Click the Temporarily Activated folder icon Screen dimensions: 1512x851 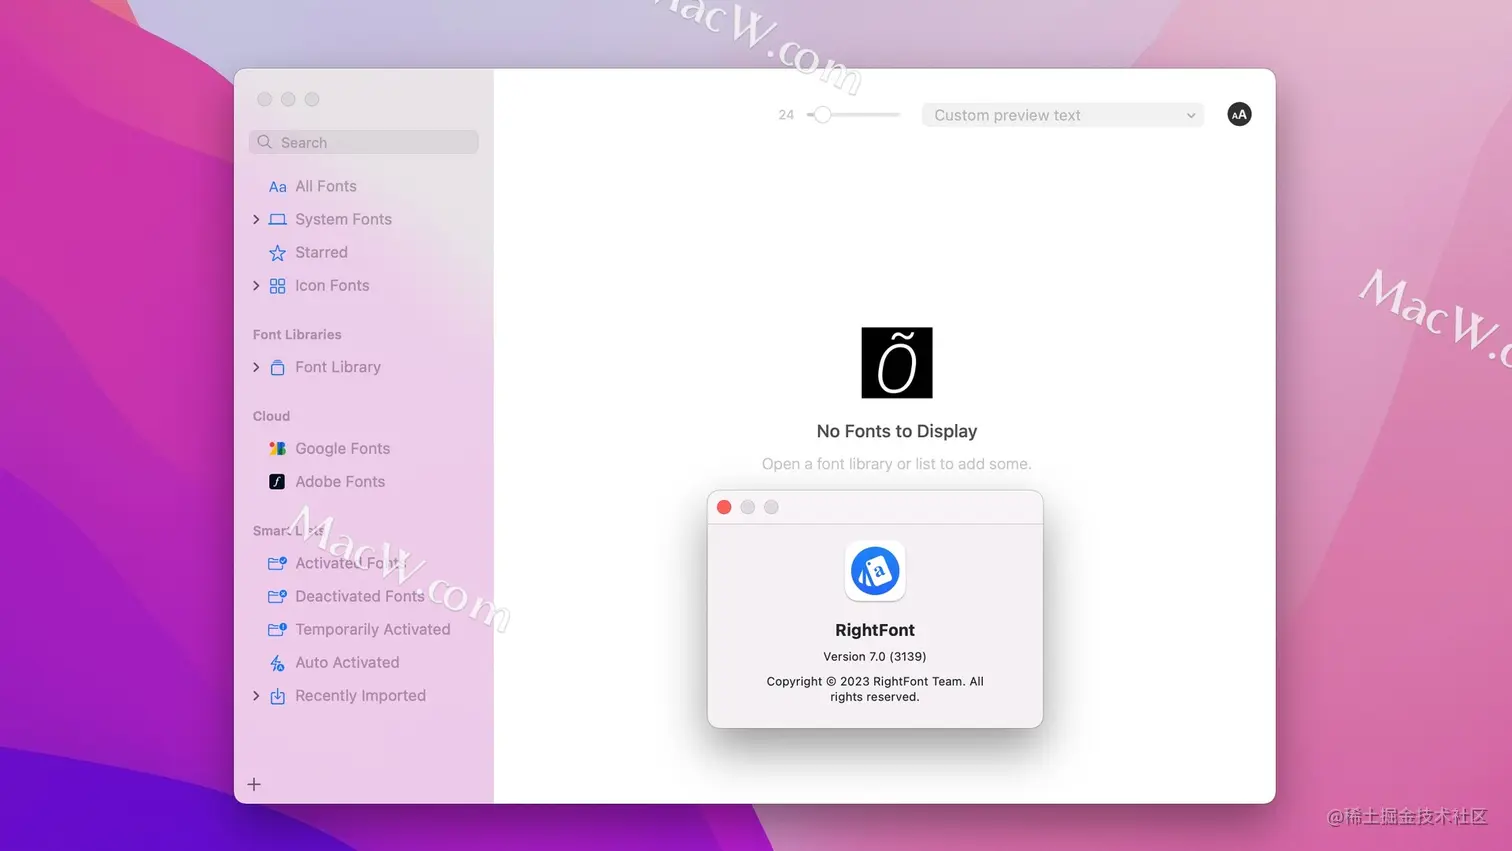point(277,630)
